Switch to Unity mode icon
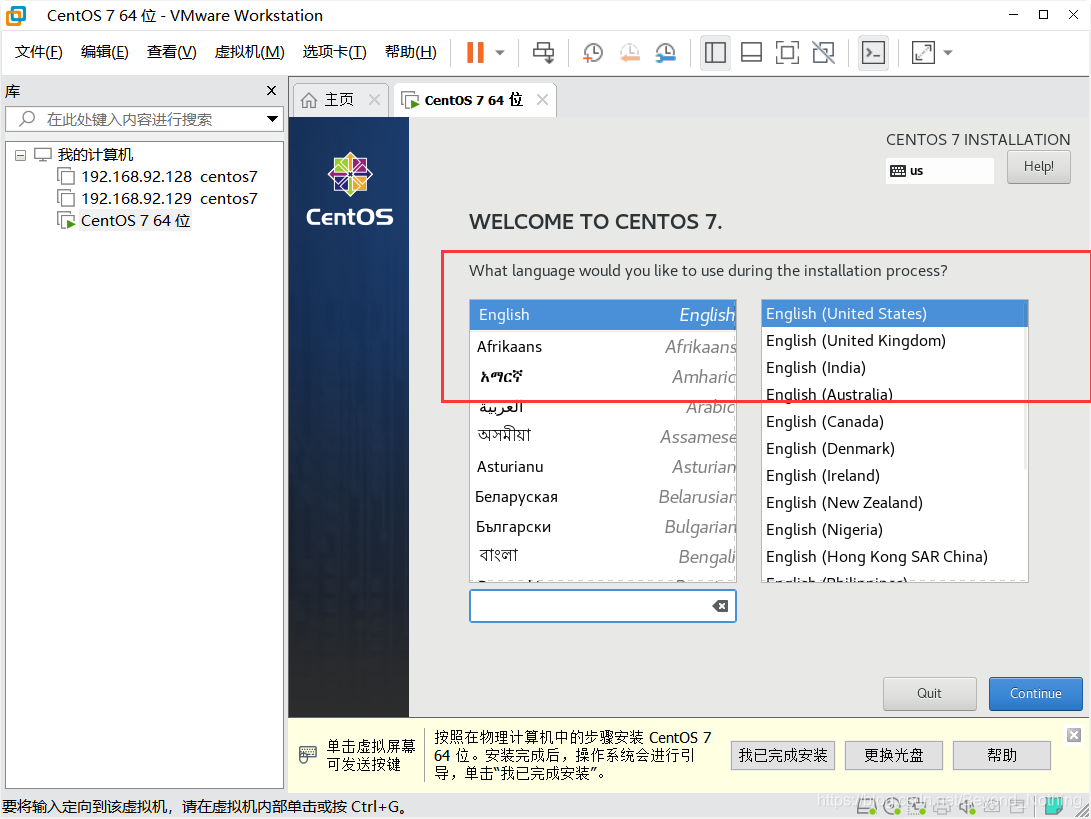Screen dimensions: 1091x819 [x=823, y=53]
